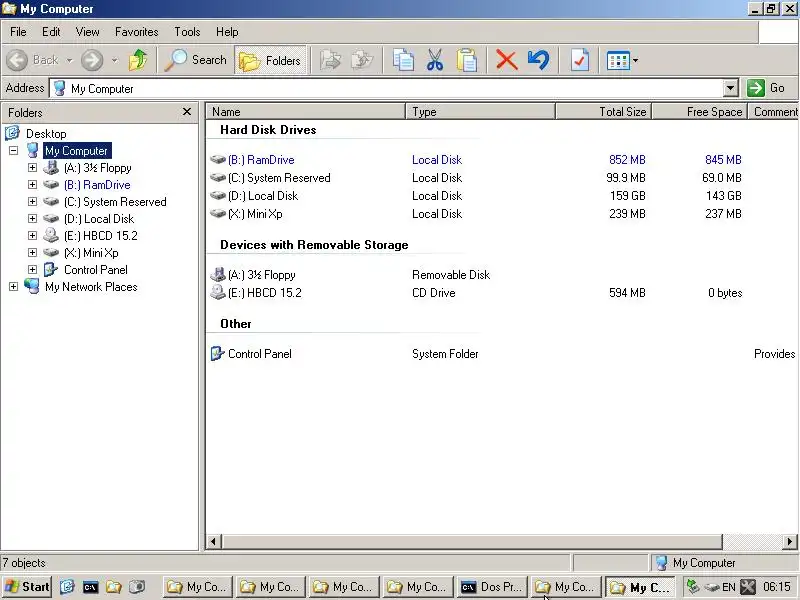Click (A:) 3½ Floppy icon in list
This screenshot has height=600, width=800.
[218, 274]
